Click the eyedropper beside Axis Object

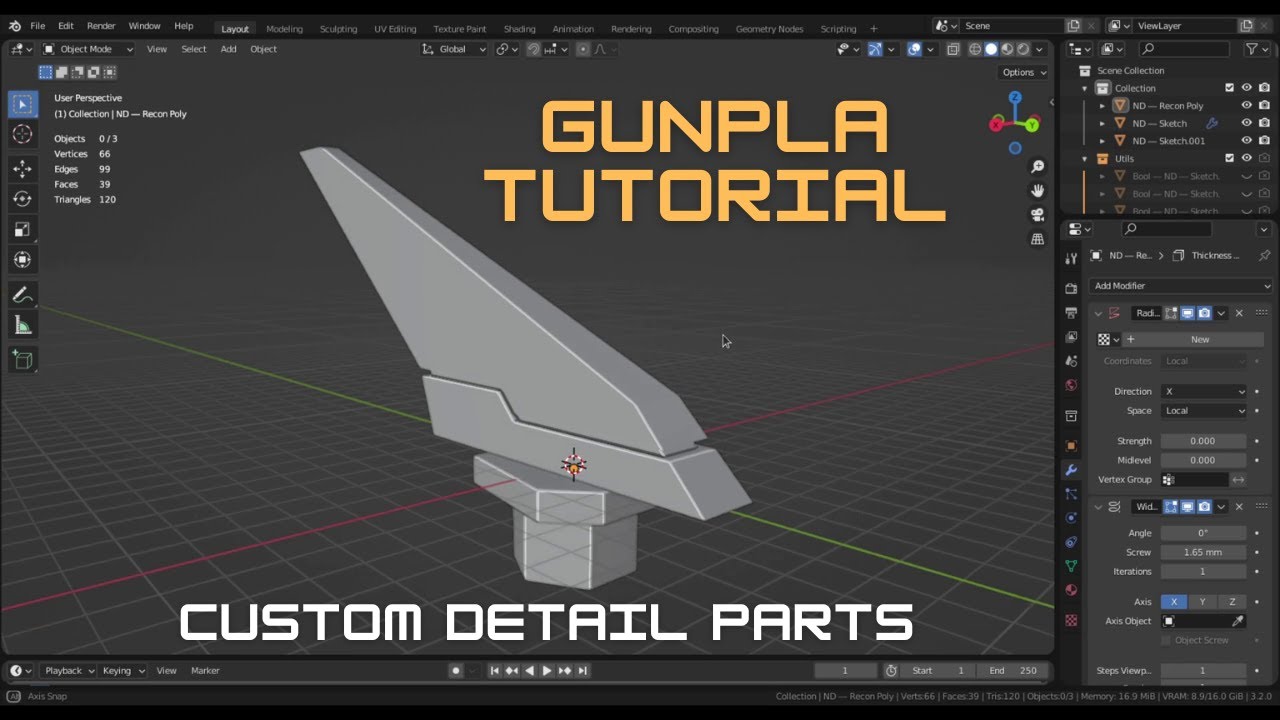[1238, 621]
